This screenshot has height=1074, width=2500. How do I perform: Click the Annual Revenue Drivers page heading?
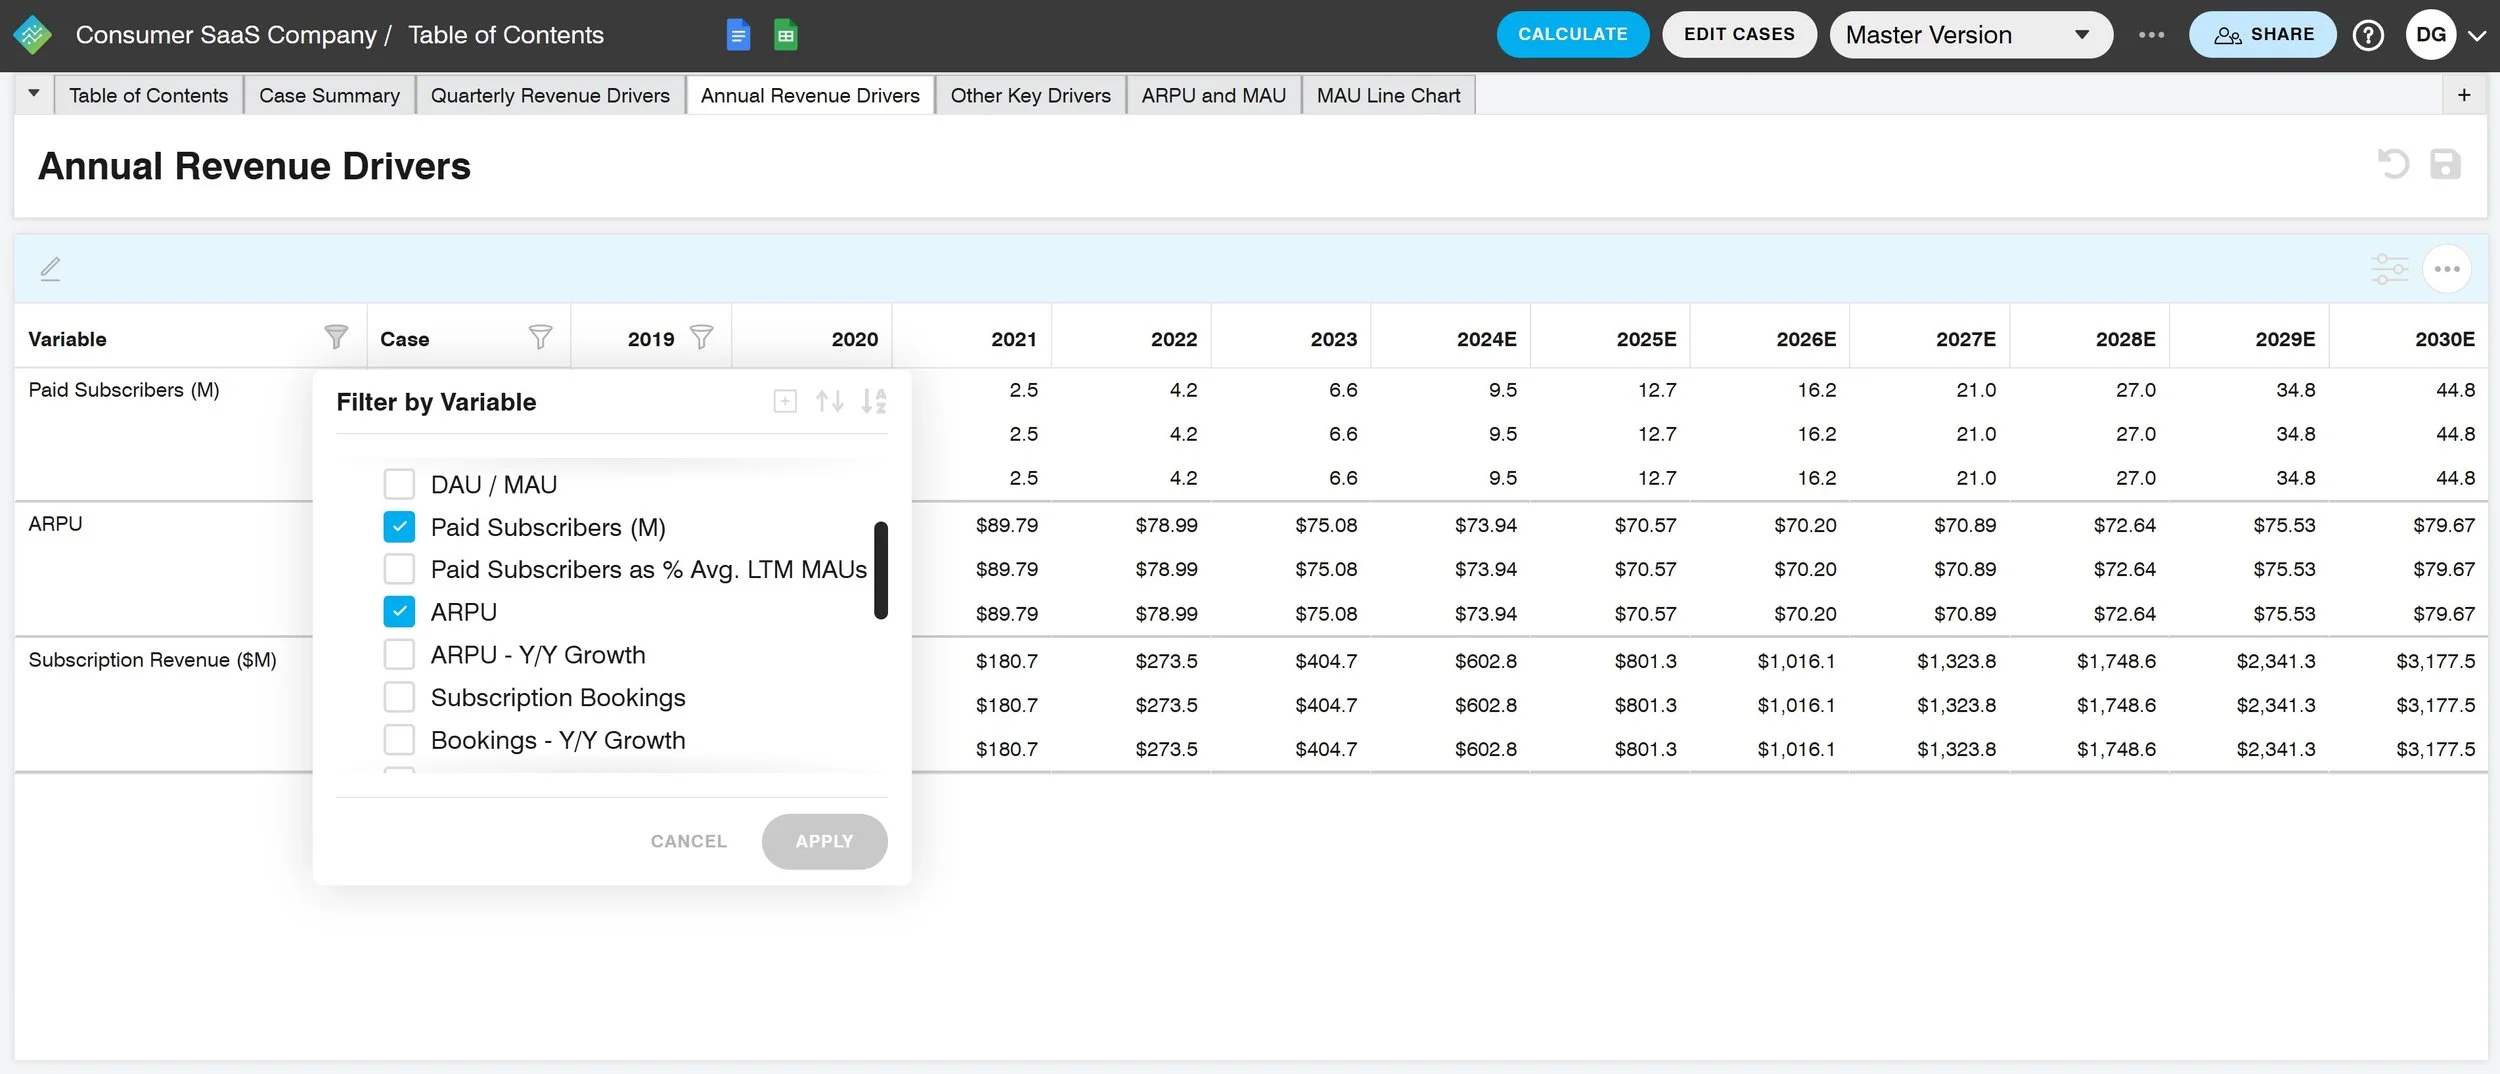[254, 166]
